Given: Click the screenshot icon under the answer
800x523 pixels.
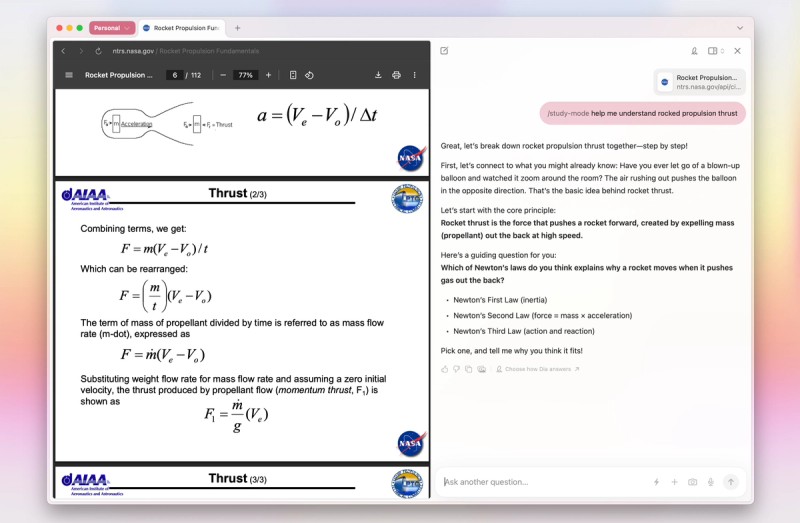Looking at the screenshot, I should coord(481,369).
